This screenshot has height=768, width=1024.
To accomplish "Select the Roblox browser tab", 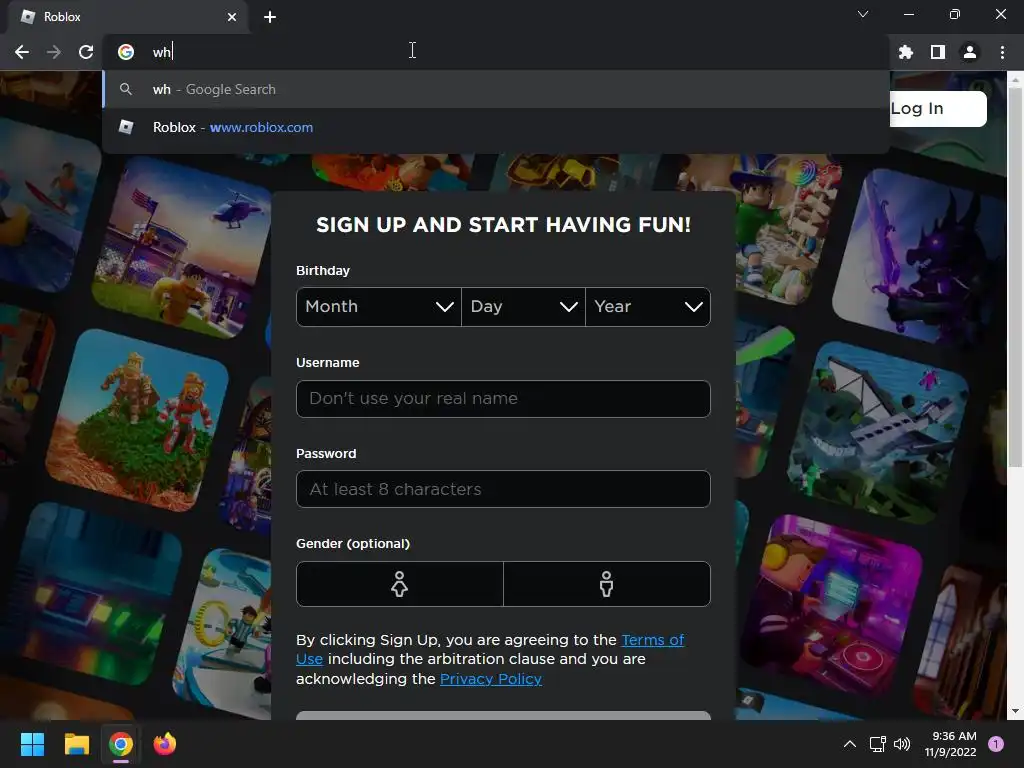I will pyautogui.click(x=127, y=17).
